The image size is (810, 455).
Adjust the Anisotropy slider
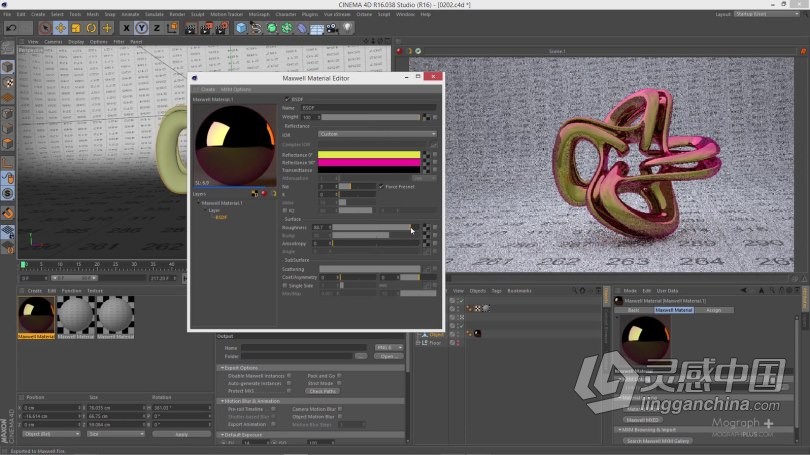(x=376, y=243)
